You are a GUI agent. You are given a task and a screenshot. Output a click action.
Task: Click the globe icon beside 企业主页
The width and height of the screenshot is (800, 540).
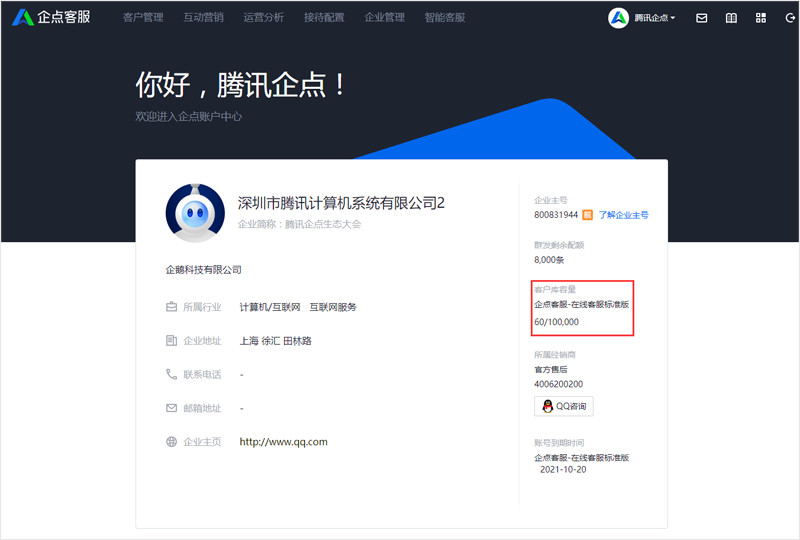pos(171,441)
